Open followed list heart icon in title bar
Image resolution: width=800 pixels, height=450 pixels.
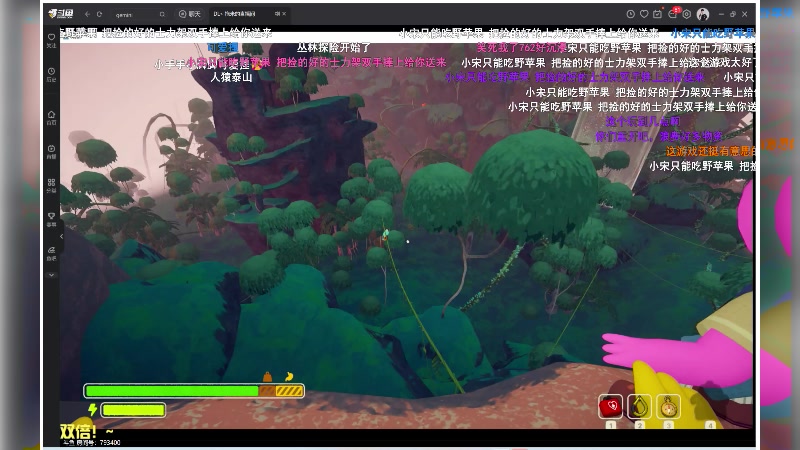(644, 14)
